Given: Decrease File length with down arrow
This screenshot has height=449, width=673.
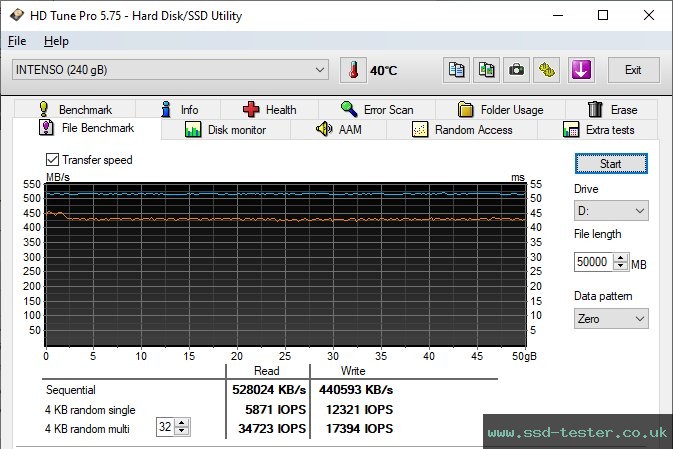Looking at the screenshot, I should [621, 267].
